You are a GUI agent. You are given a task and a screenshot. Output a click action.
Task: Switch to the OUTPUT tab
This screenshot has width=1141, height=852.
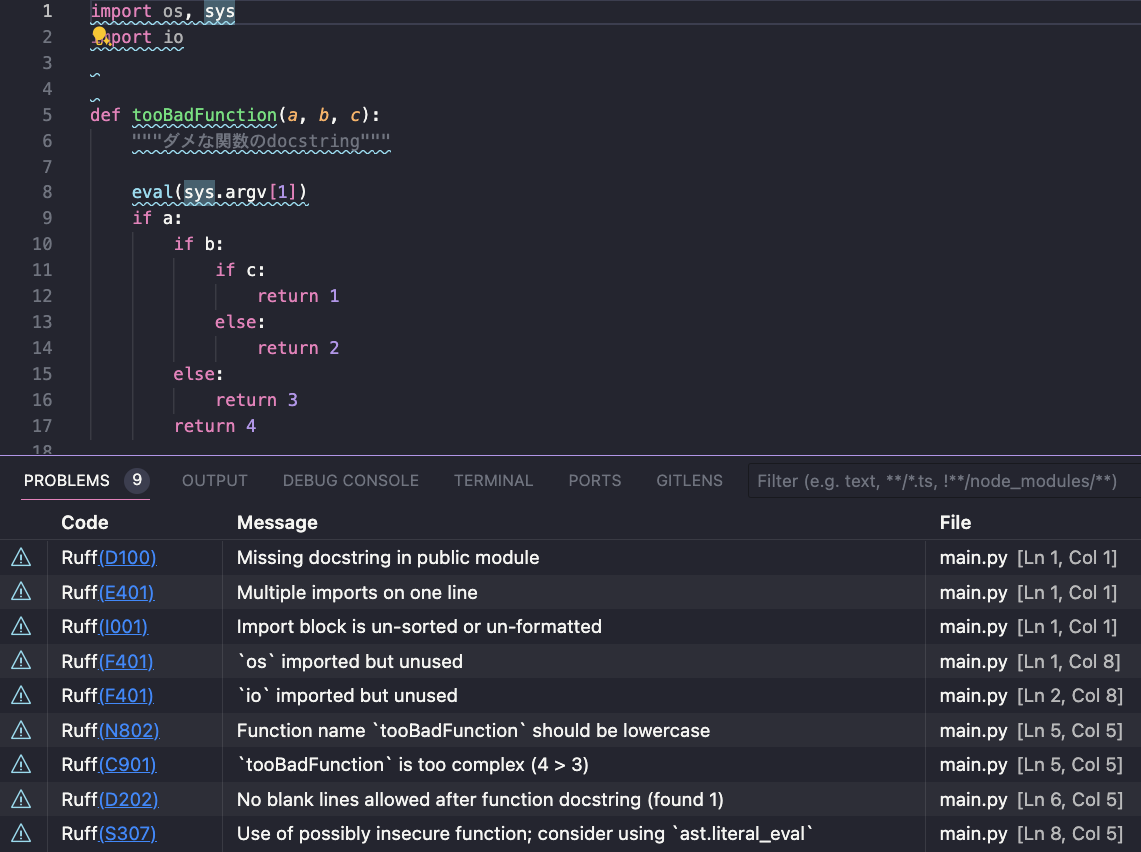pos(215,481)
